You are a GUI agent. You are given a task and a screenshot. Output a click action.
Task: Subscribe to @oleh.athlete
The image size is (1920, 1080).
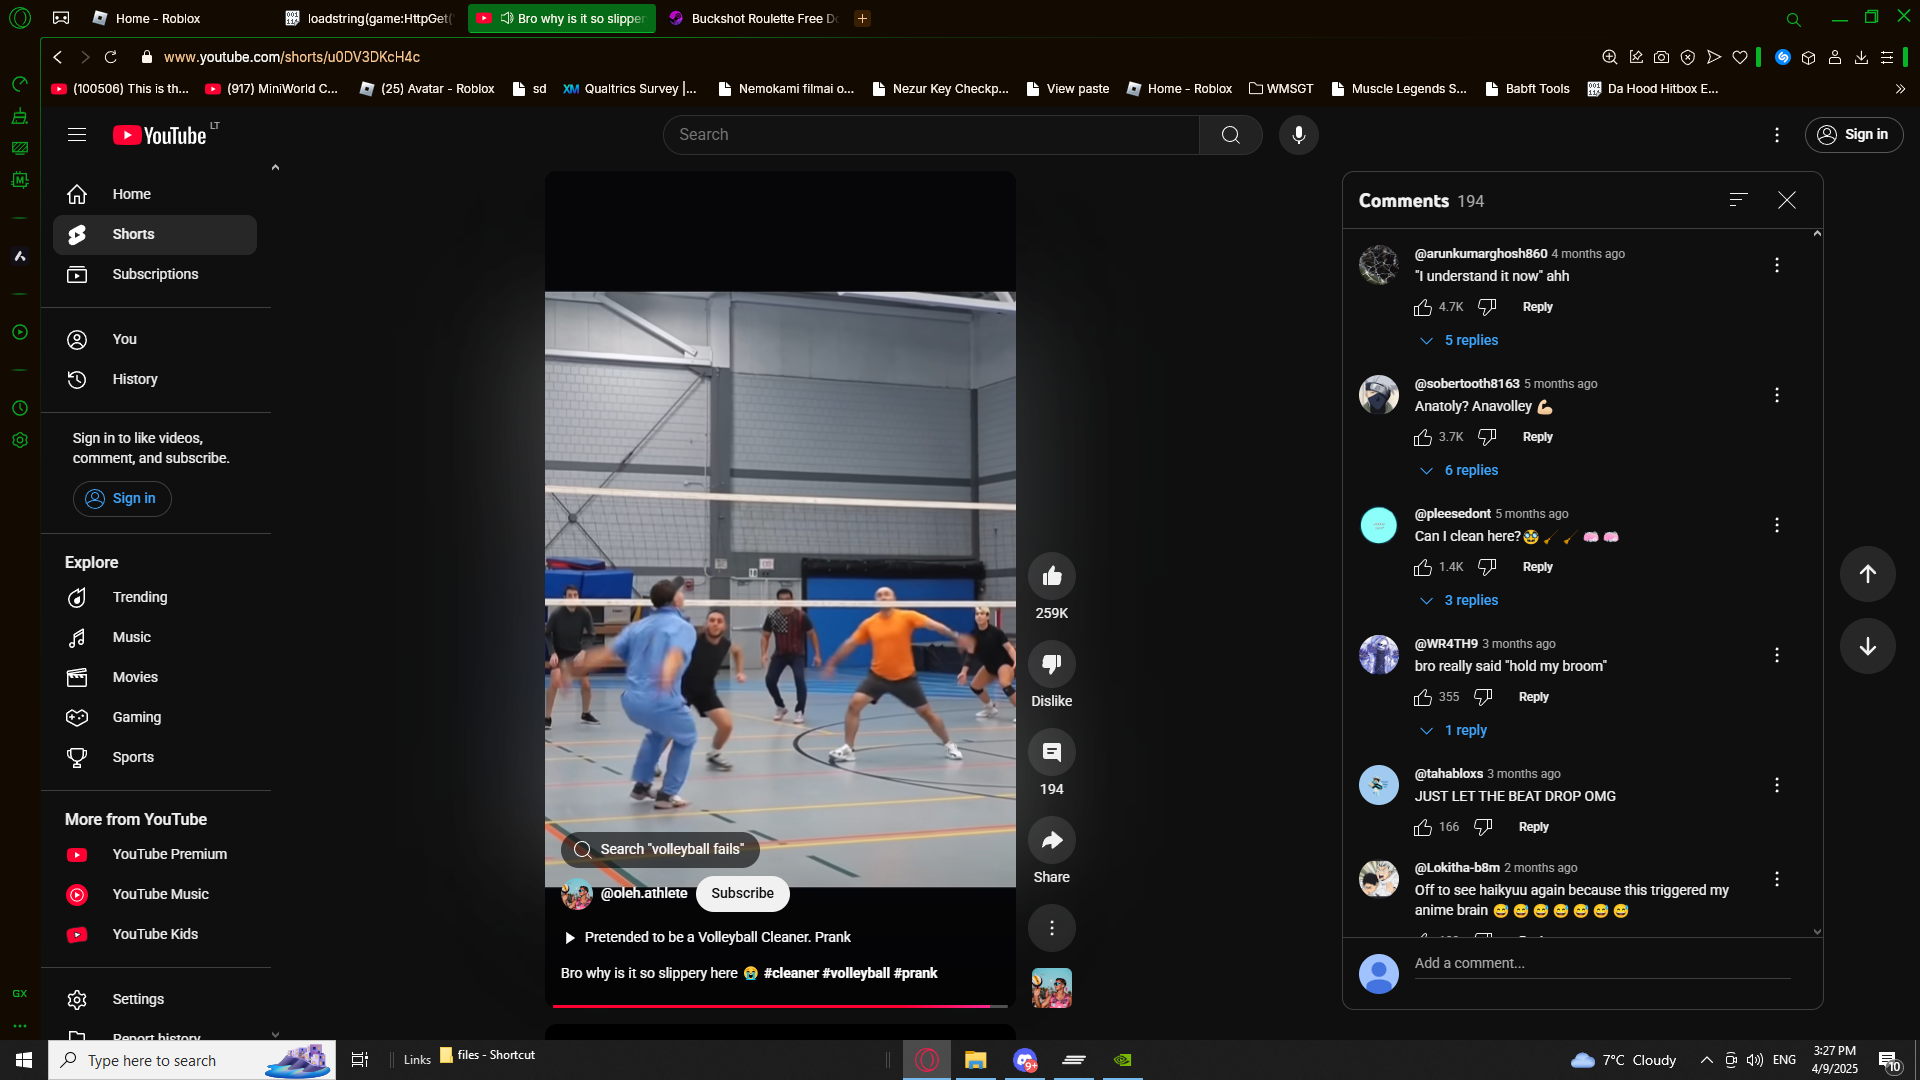[x=742, y=893]
